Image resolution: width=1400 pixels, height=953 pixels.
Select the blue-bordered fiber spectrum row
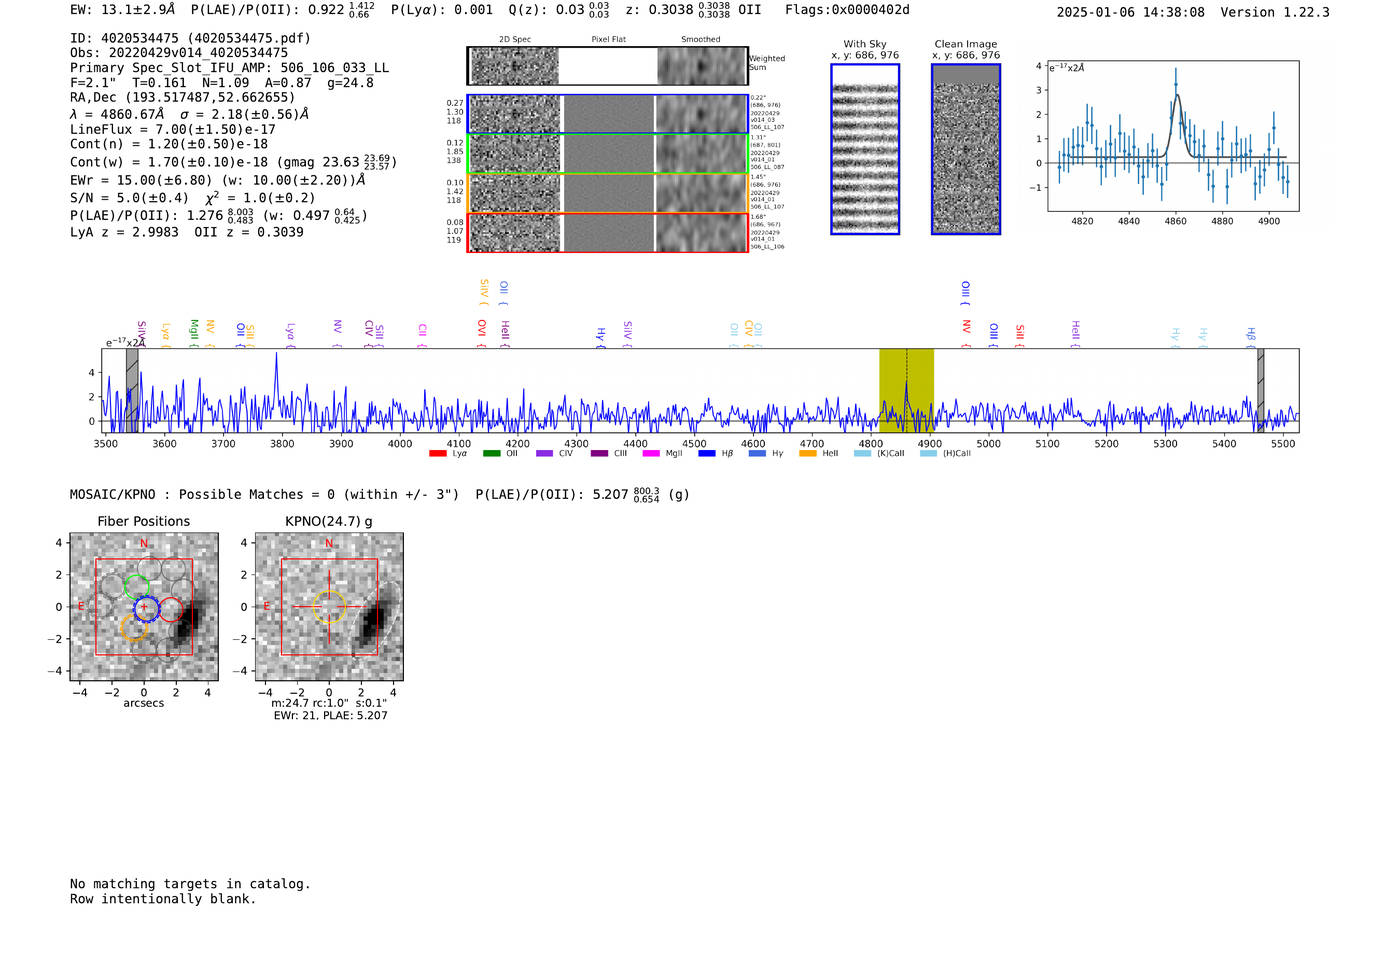point(607,114)
